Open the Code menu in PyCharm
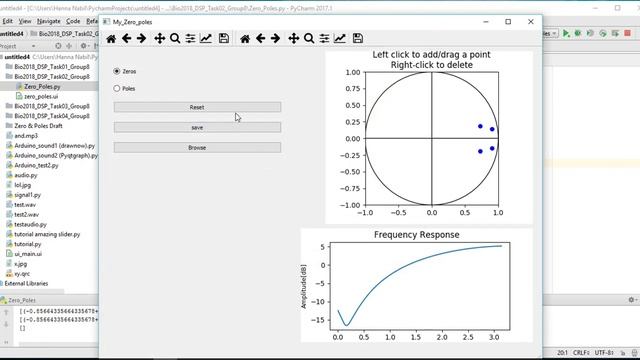 click(73, 21)
